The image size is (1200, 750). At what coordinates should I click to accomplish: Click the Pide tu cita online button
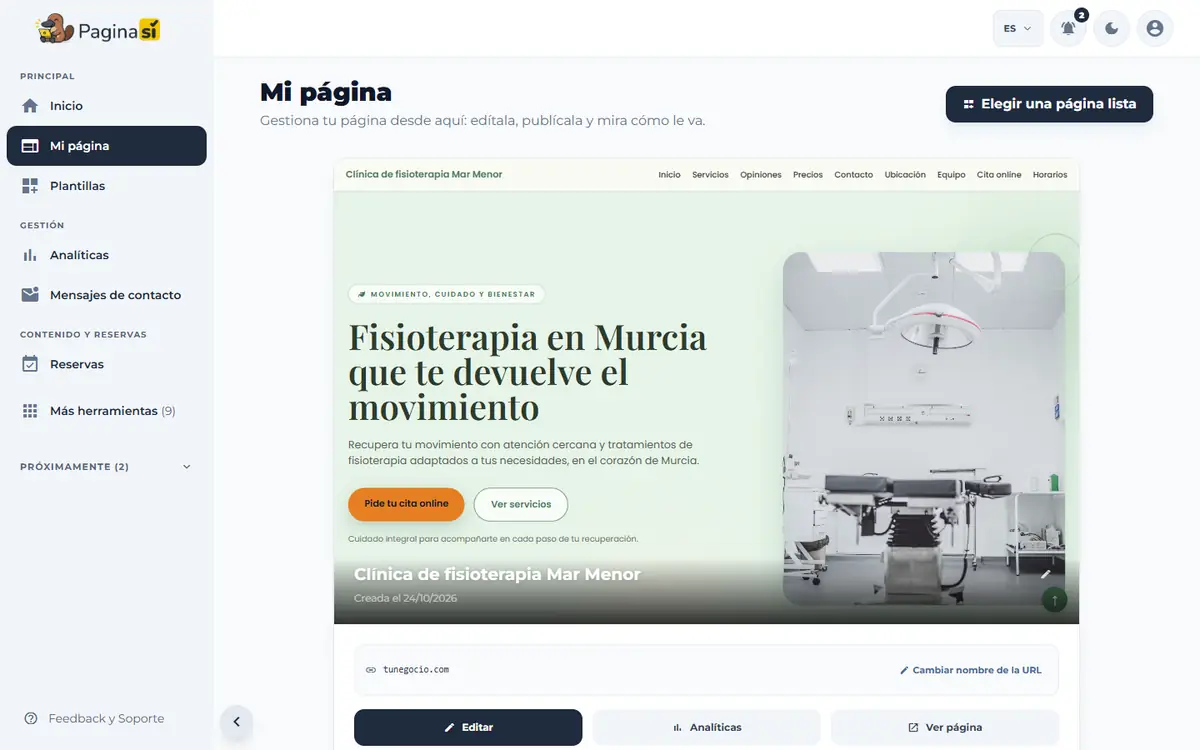406,504
